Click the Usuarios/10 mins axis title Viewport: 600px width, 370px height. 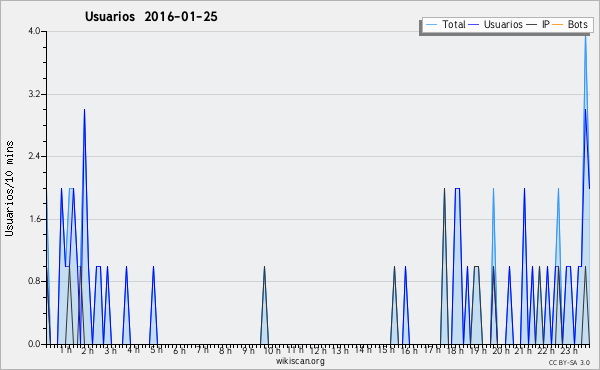coord(9,188)
